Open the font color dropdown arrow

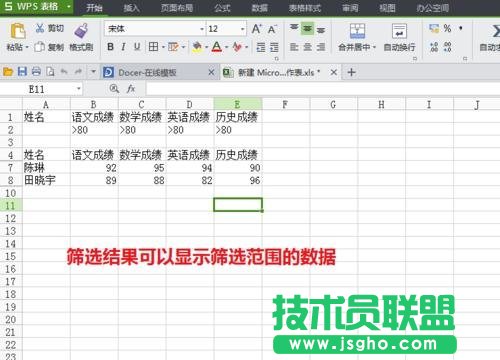pos(227,47)
